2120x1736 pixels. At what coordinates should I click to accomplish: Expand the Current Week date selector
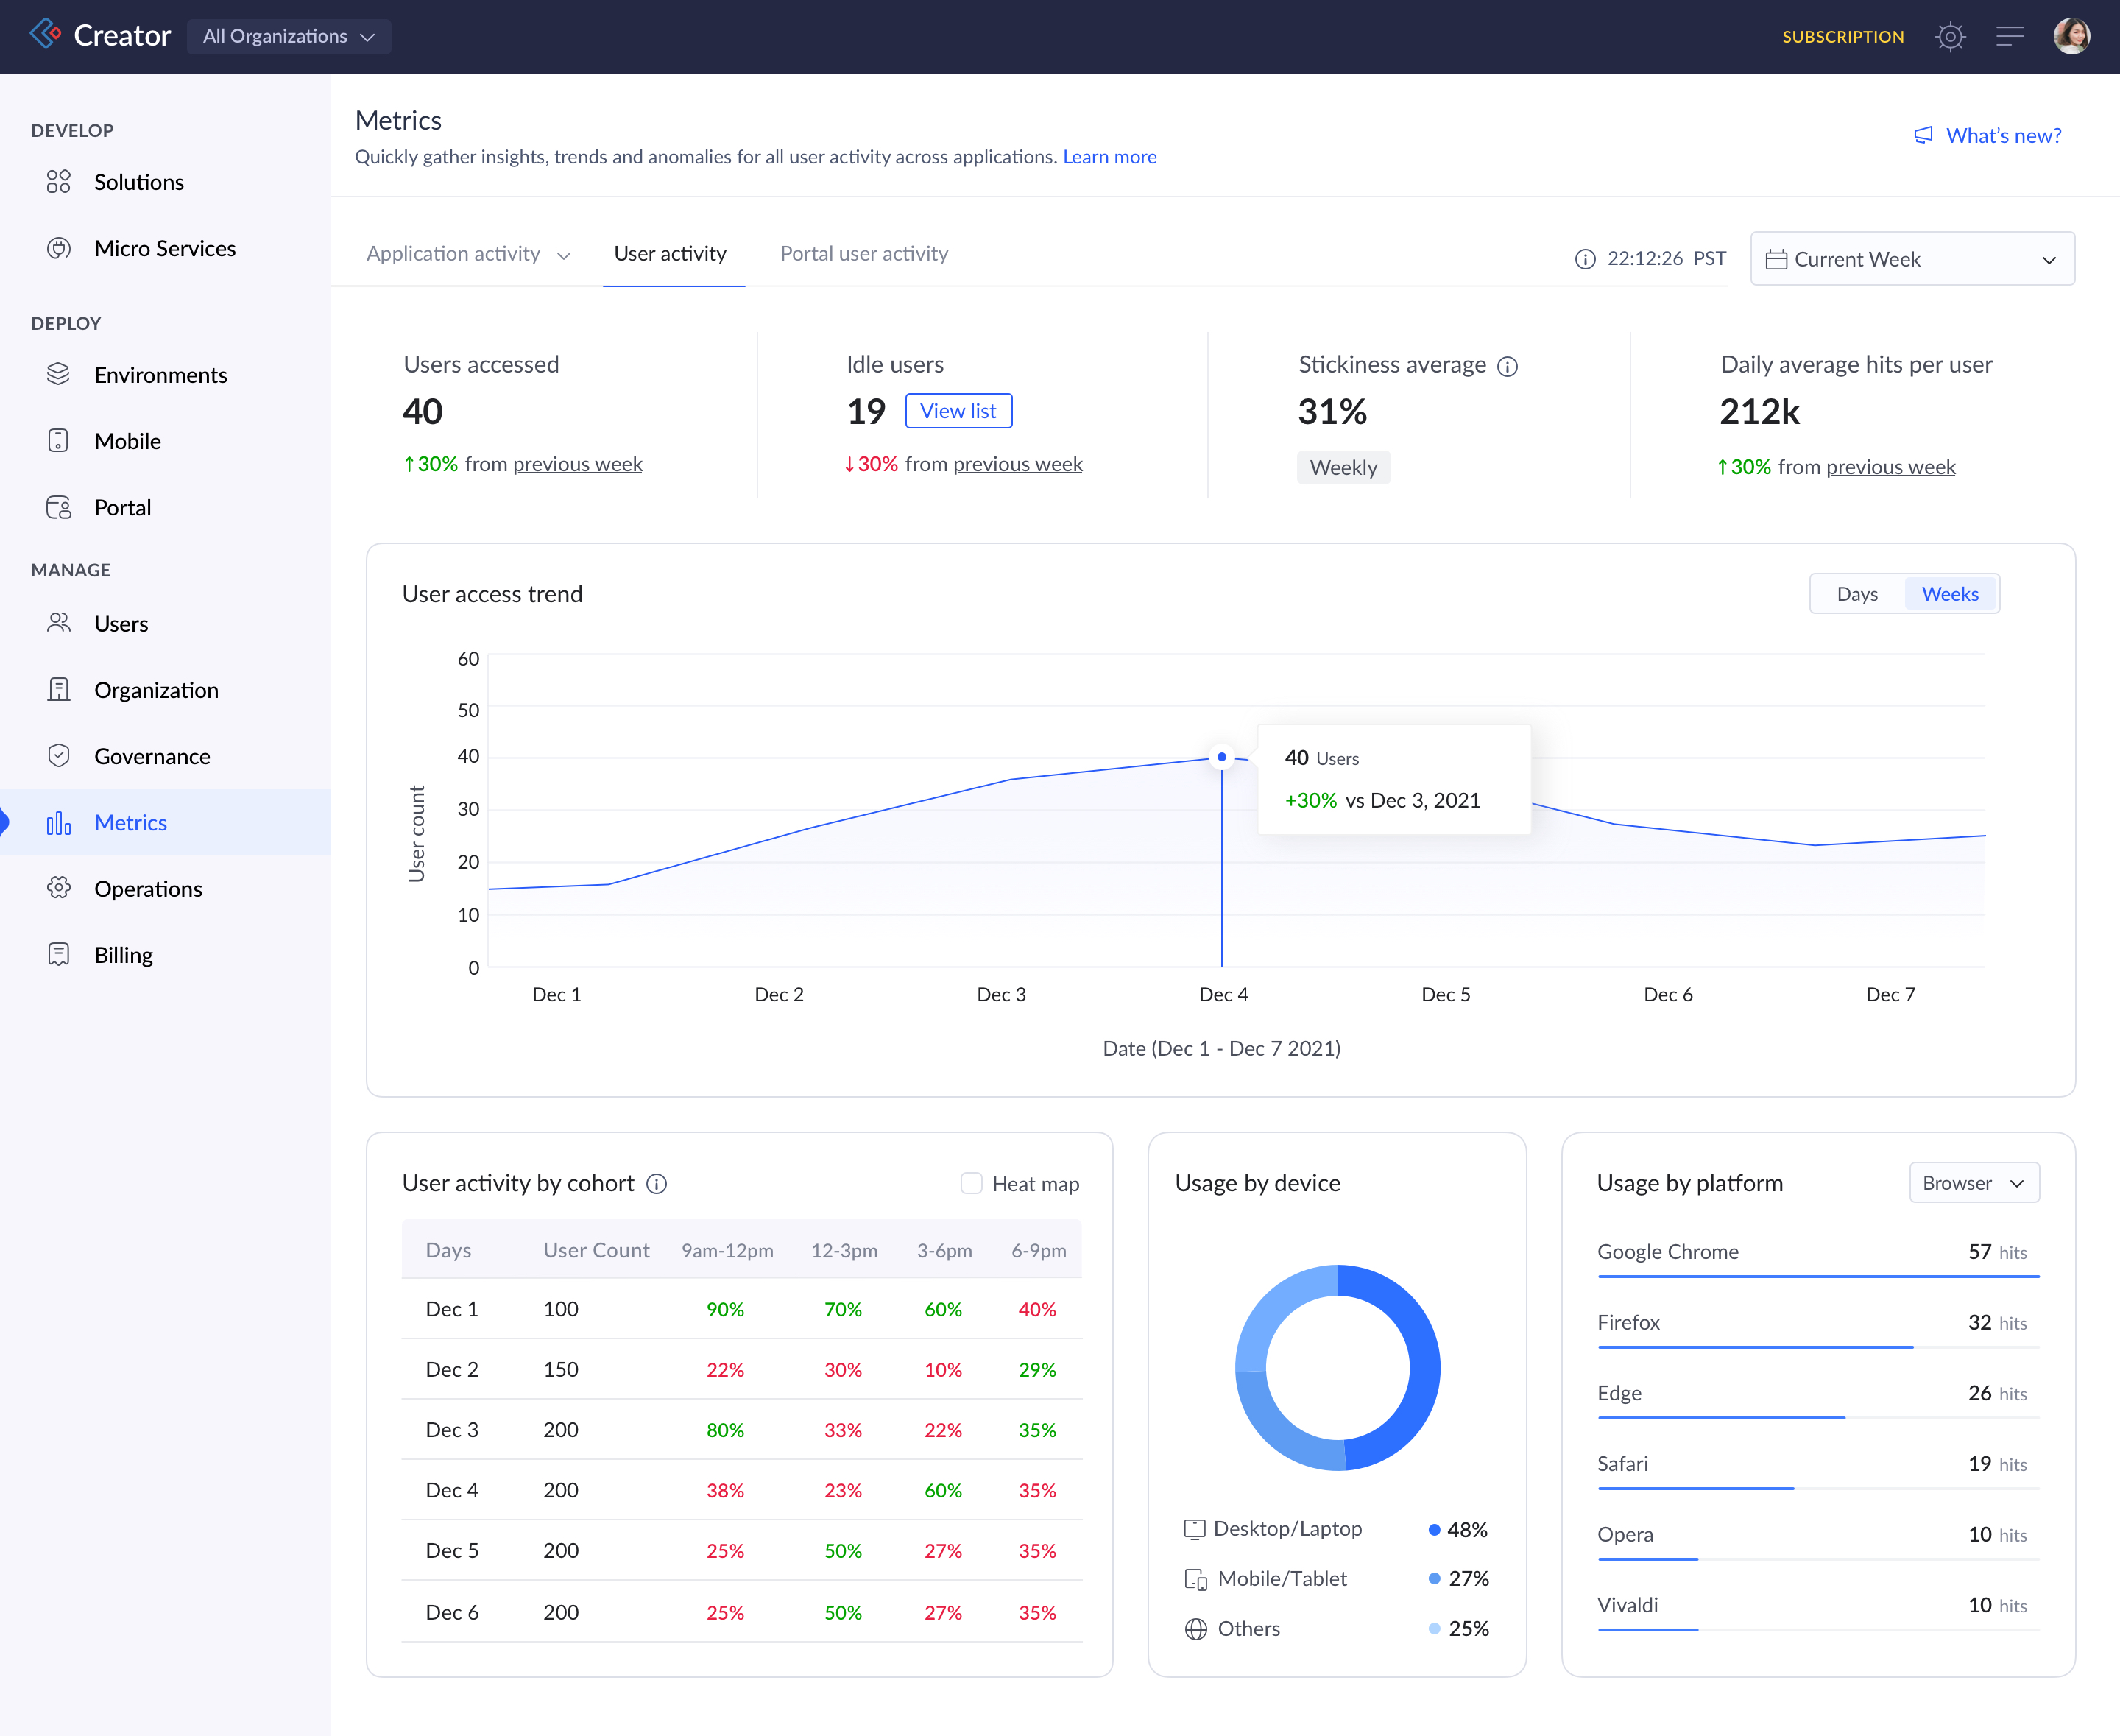1911,259
